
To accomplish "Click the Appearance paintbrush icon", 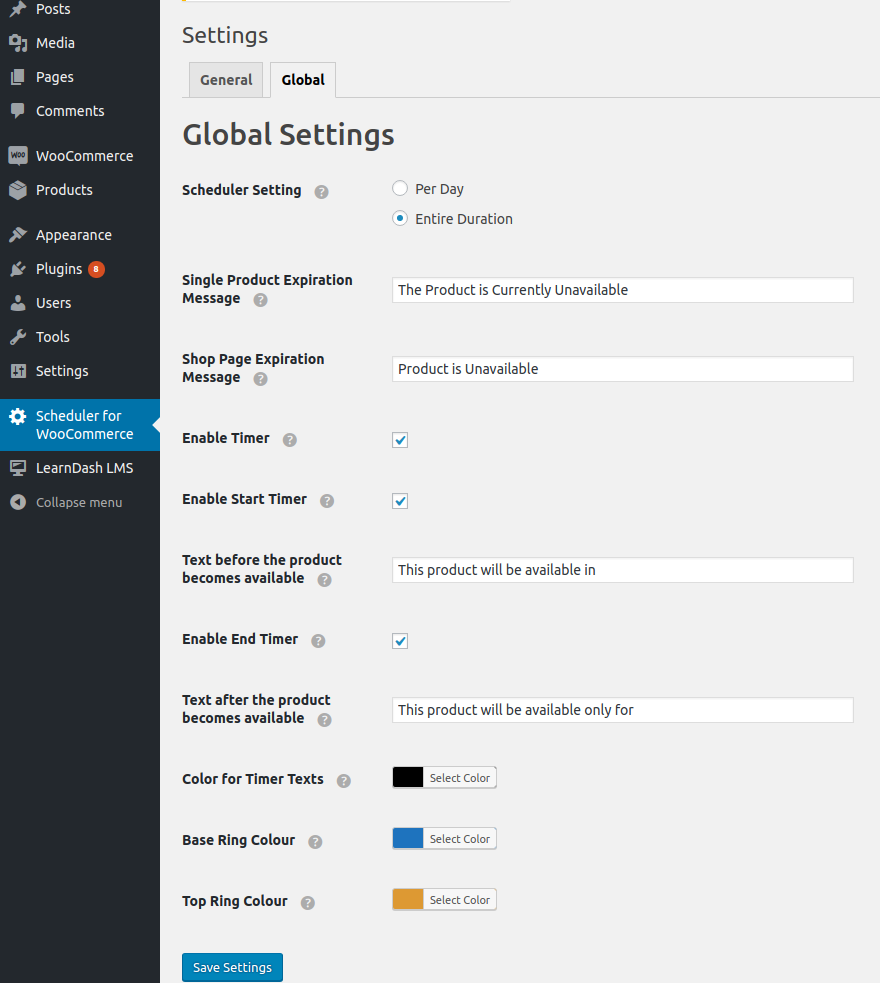I will pyautogui.click(x=18, y=234).
